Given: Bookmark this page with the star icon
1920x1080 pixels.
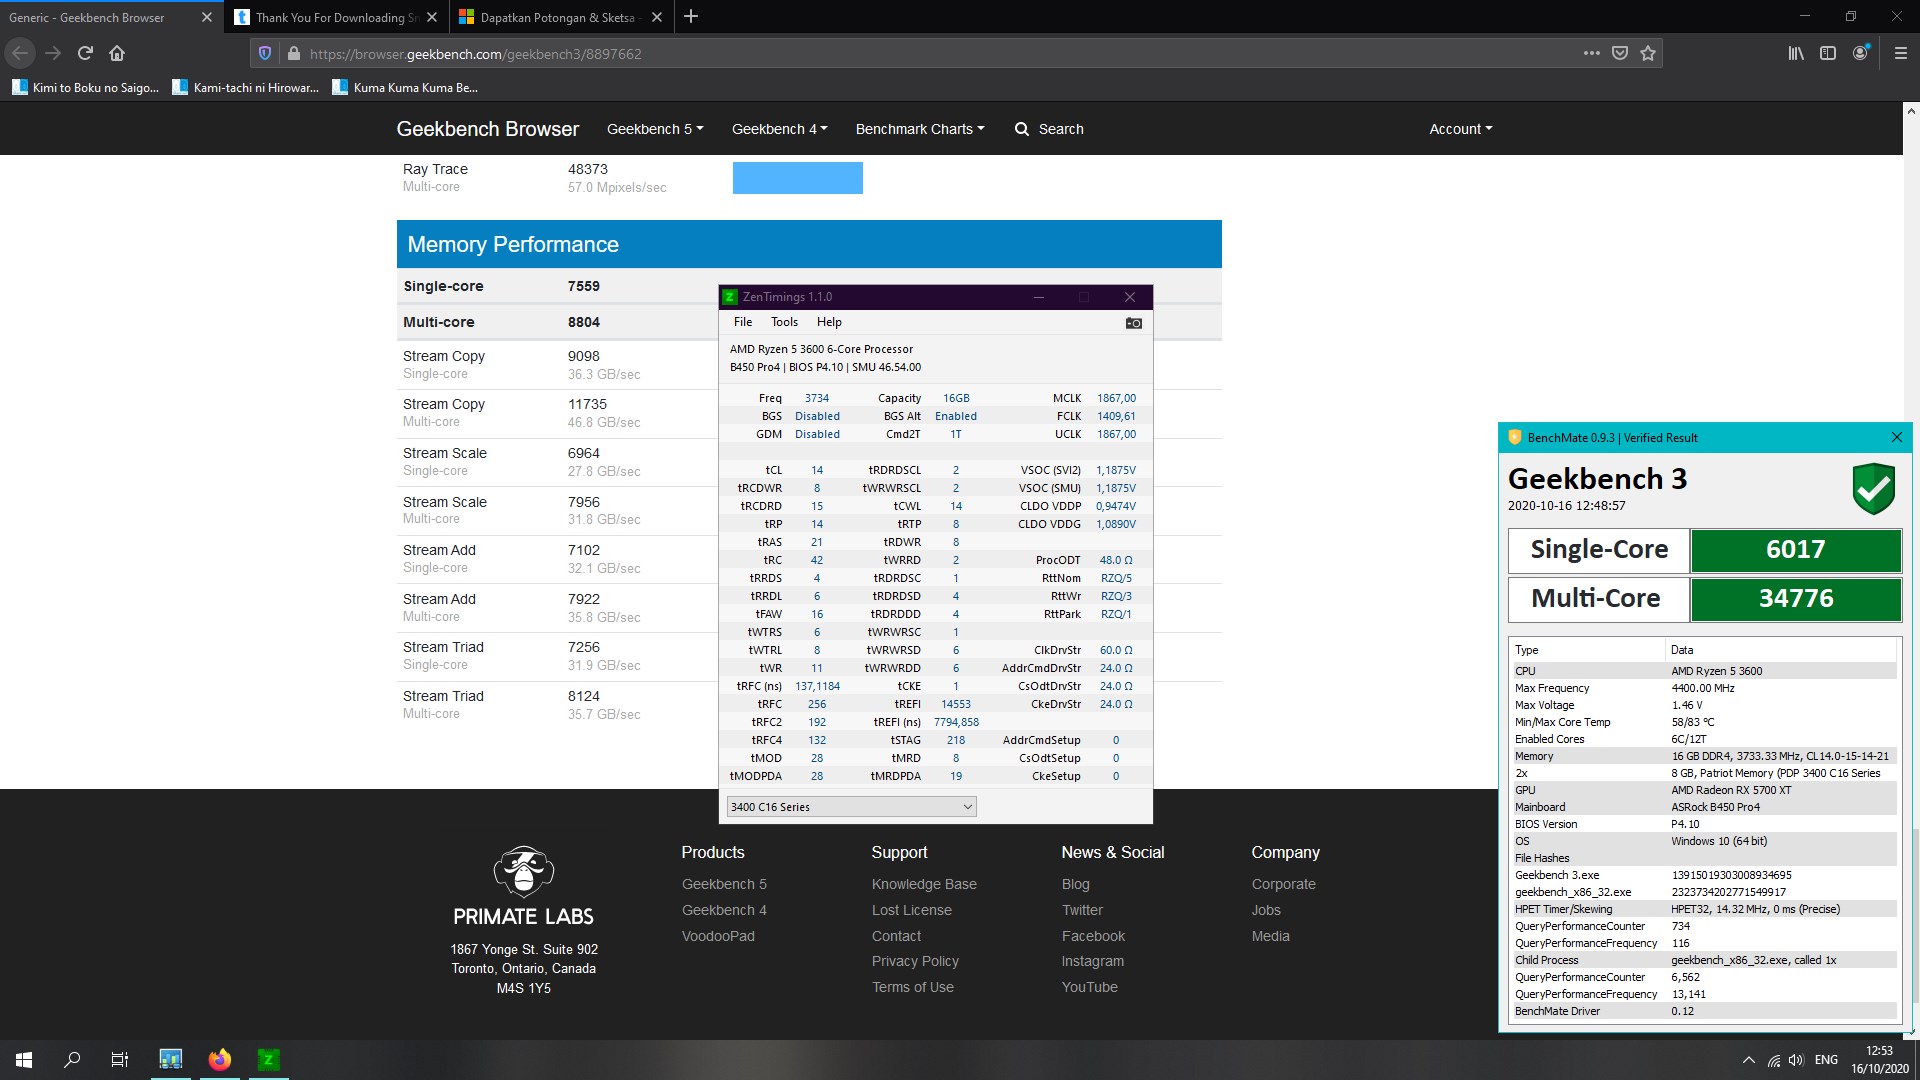Looking at the screenshot, I should coord(1648,53).
